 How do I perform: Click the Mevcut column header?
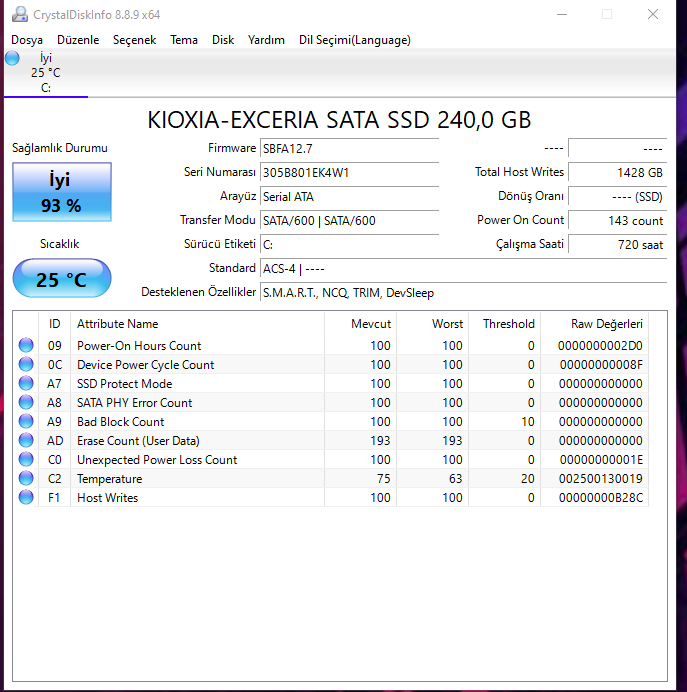click(360, 323)
